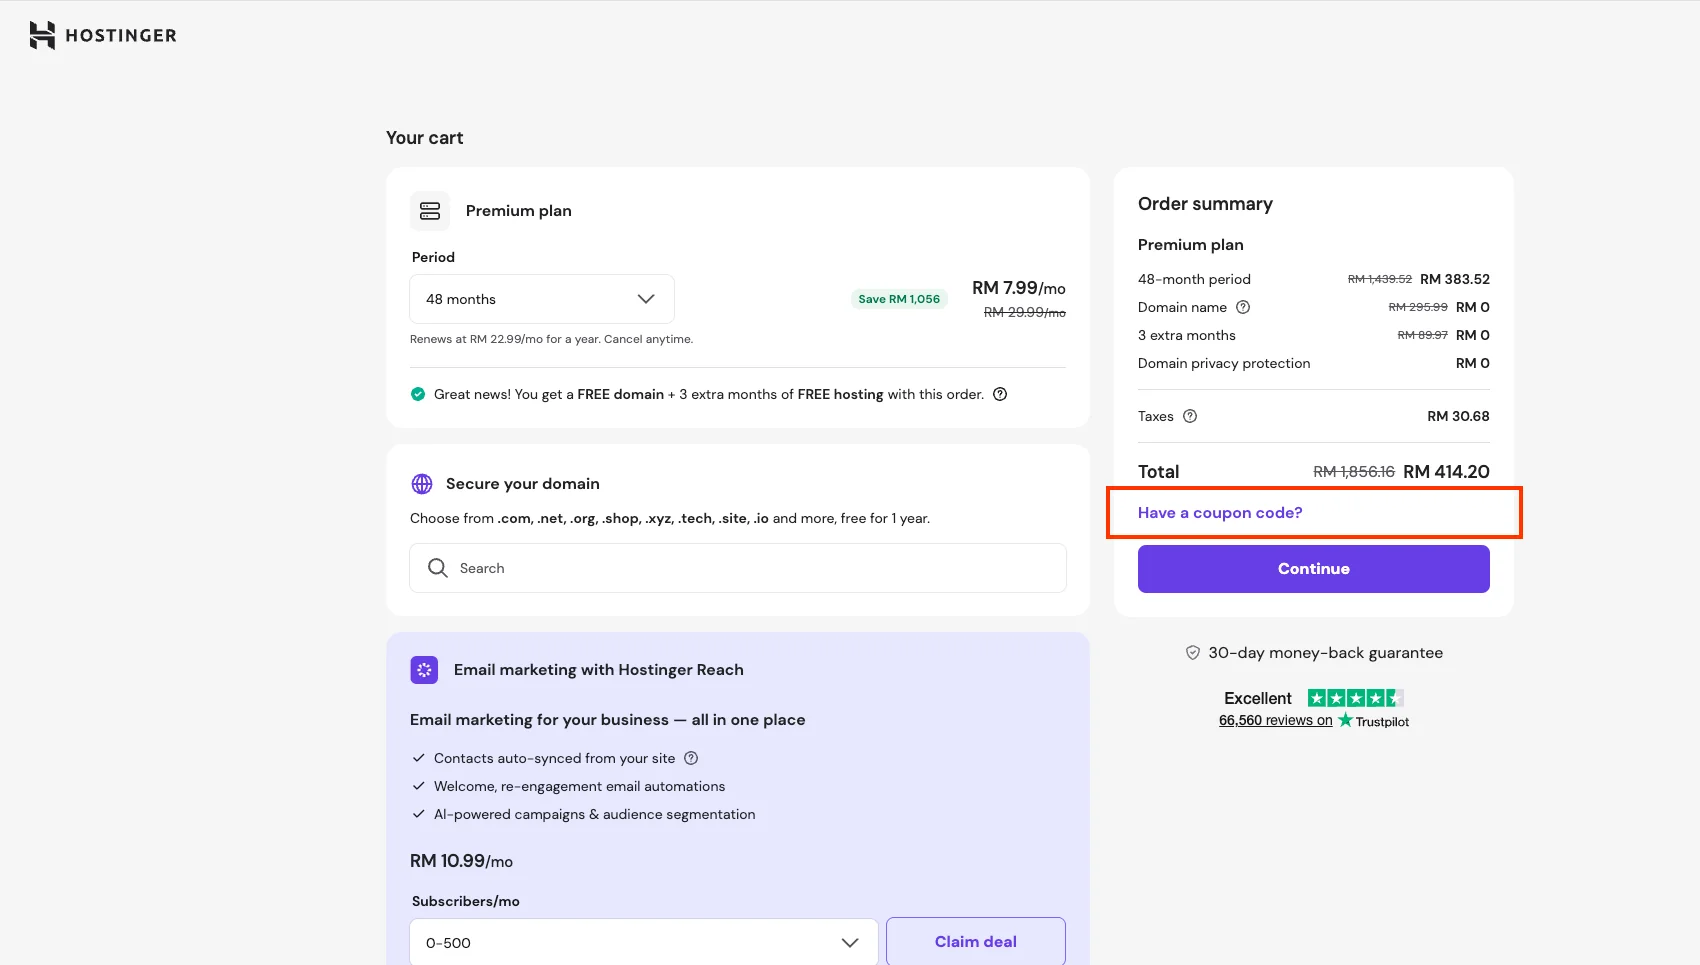Screen dimensions: 1700x965
Task: Open help icon beside FREE hosting notice
Action: point(1000,394)
